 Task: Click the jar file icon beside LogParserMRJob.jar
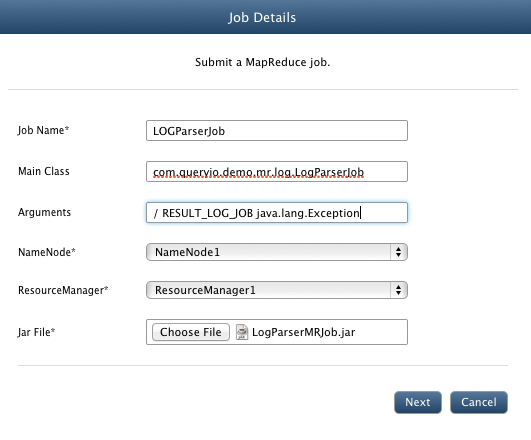[242, 332]
